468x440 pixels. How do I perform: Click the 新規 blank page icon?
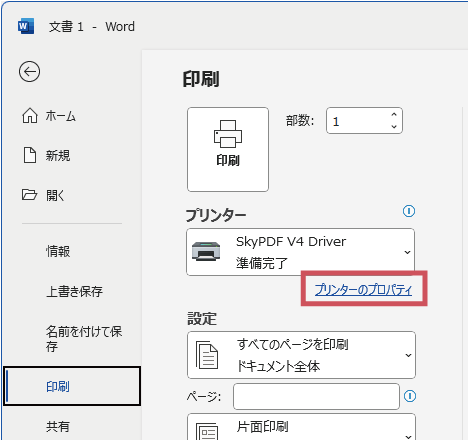pyautogui.click(x=30, y=155)
